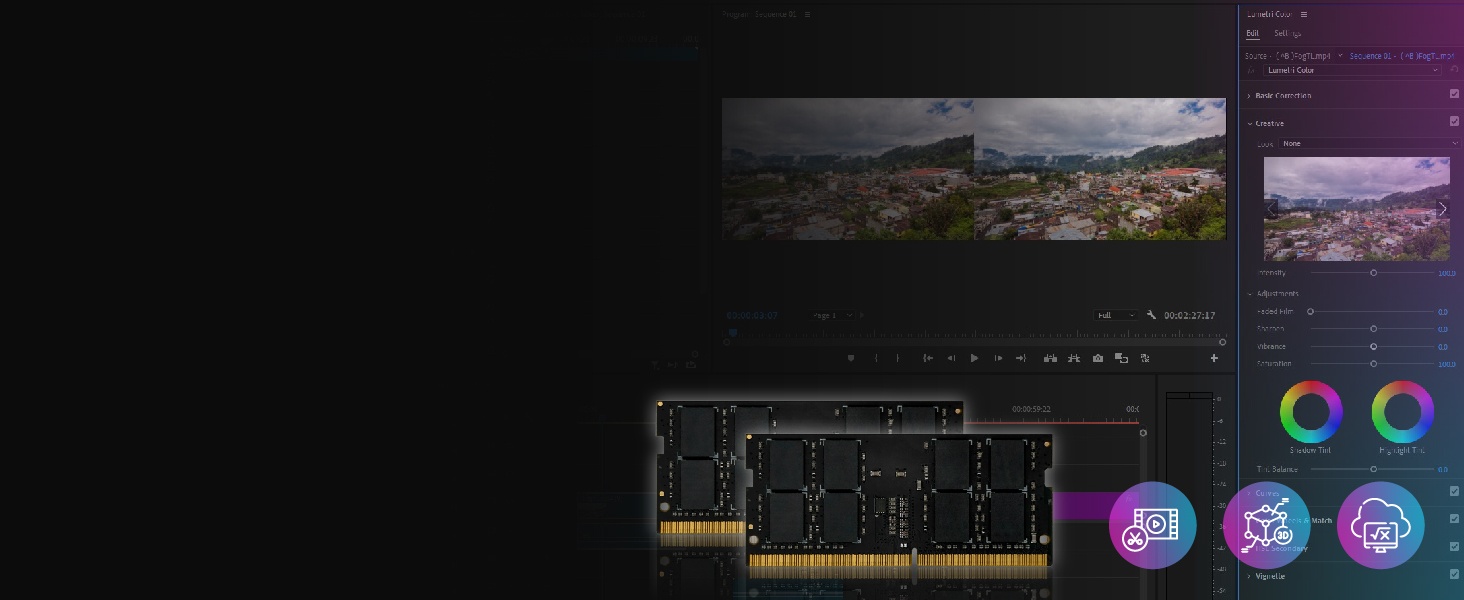1464x600 pixels.
Task: Select the Source clip tab in Lumetri
Action: click(1290, 56)
